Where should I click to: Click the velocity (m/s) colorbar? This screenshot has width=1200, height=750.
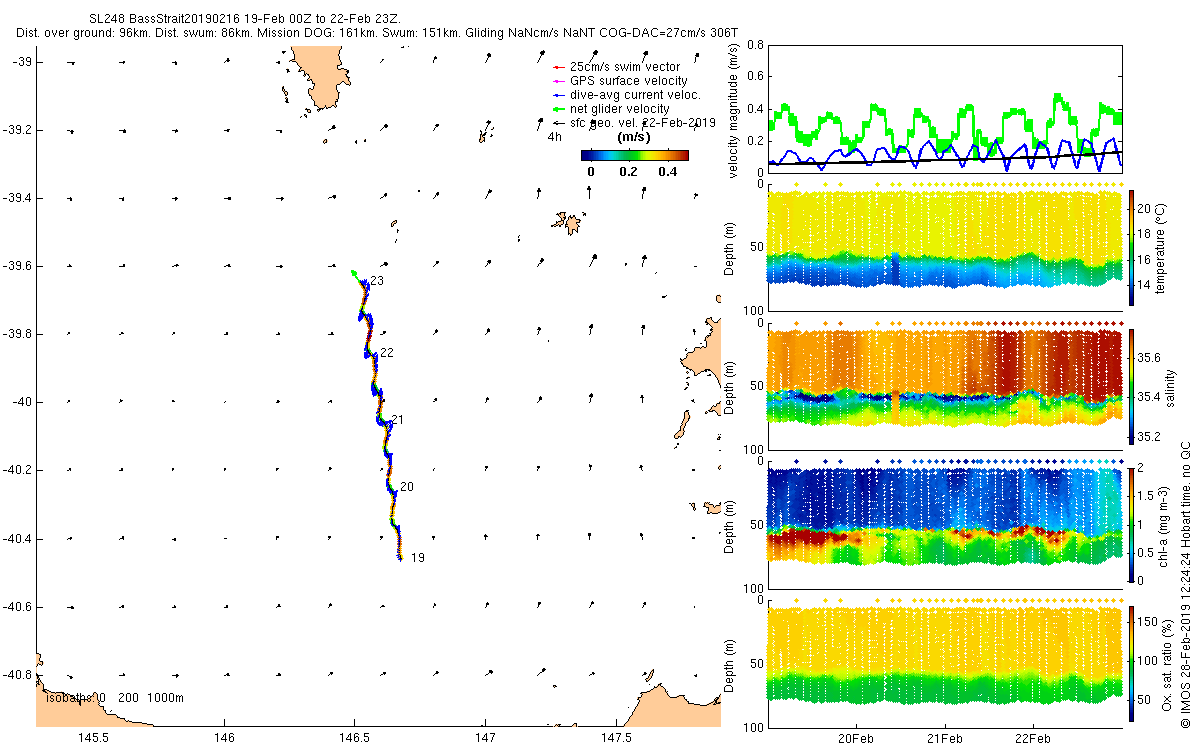coord(635,155)
